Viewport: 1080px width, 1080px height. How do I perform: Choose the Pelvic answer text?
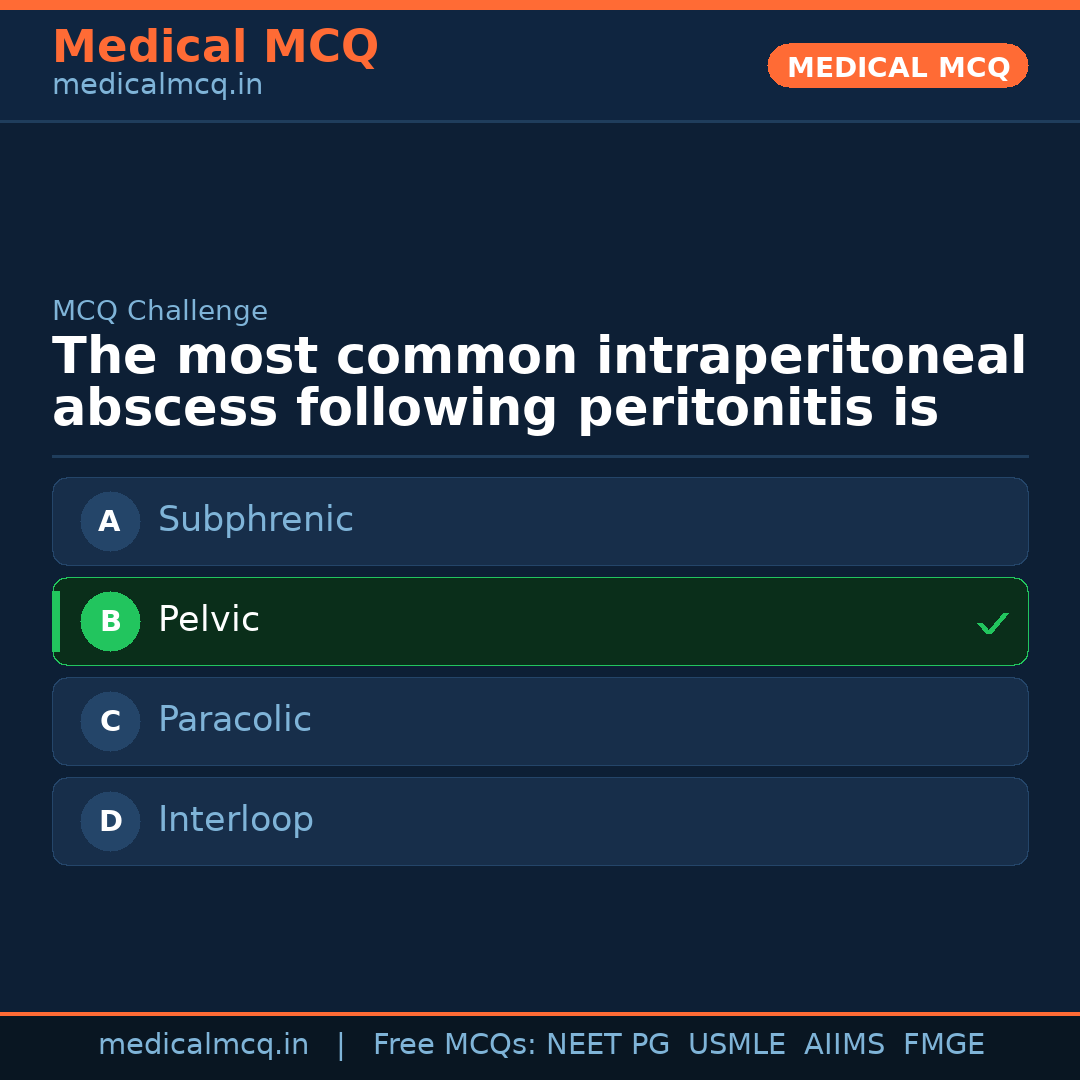[x=208, y=620]
